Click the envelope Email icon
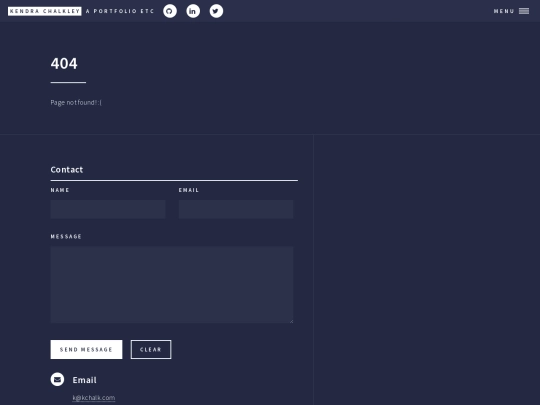This screenshot has width=540, height=405. [57, 379]
